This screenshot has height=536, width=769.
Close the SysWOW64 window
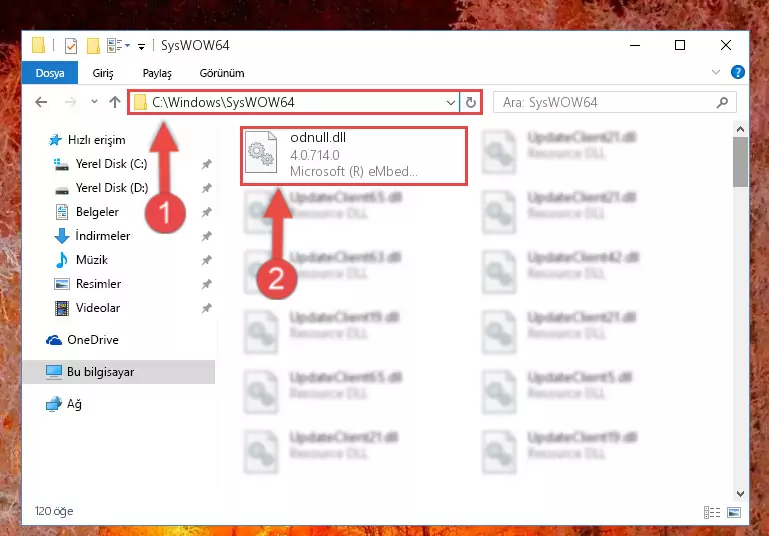coord(726,45)
